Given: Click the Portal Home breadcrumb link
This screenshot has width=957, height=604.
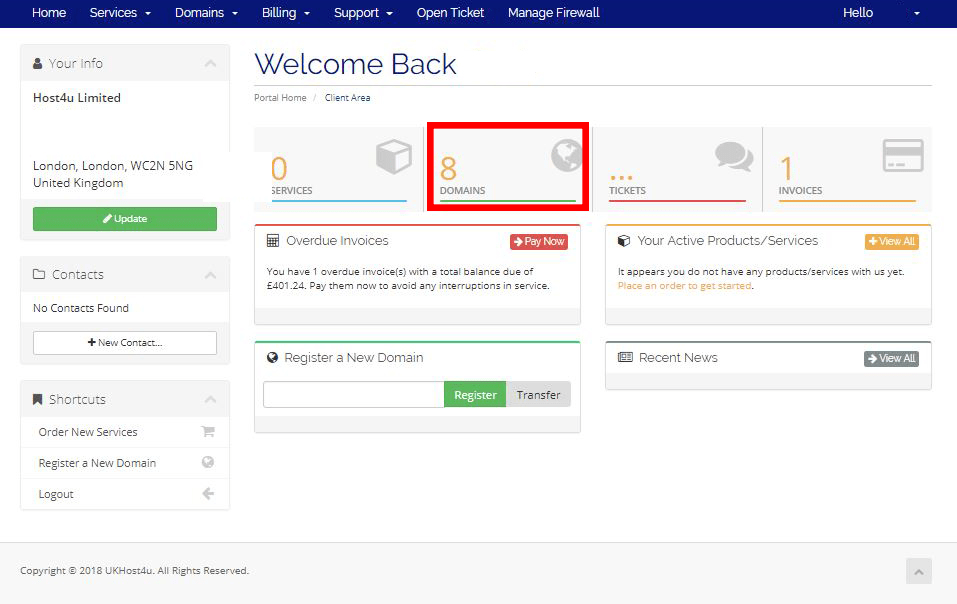Looking at the screenshot, I should pyautogui.click(x=280, y=98).
